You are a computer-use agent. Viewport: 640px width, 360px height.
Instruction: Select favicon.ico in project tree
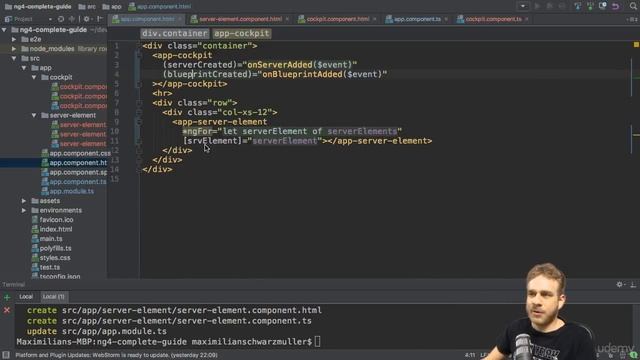[52, 220]
